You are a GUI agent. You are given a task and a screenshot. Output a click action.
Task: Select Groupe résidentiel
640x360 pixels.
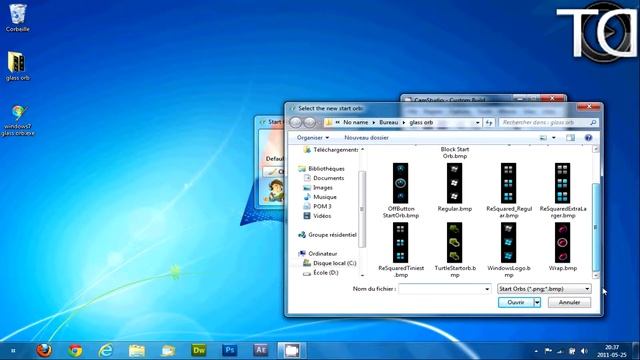327,235
